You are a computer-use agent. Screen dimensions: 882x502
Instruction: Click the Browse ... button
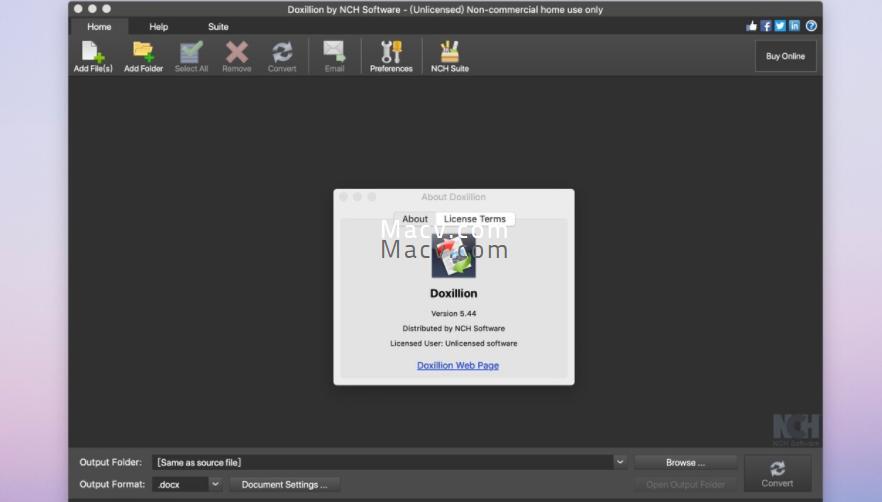point(685,463)
